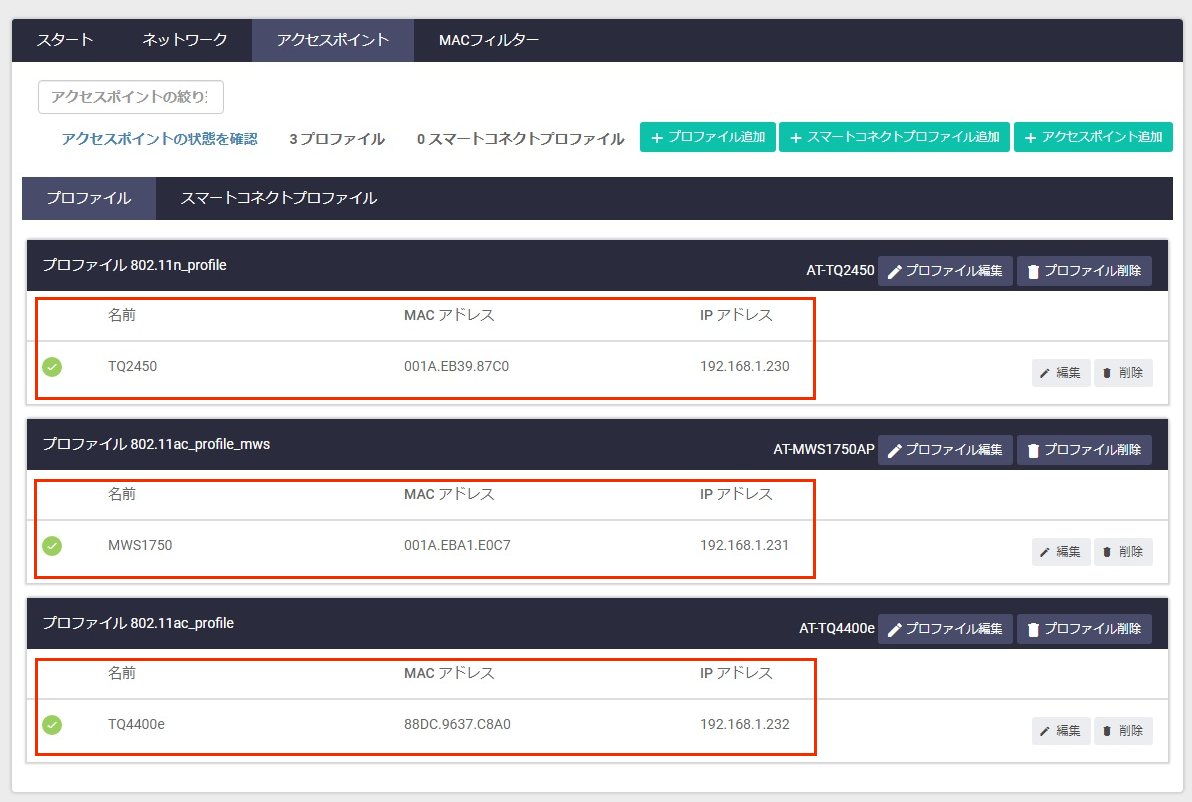Viewport: 1192px width, 802px height.
Task: Select the name TQ4400e
Action: (x=136, y=724)
